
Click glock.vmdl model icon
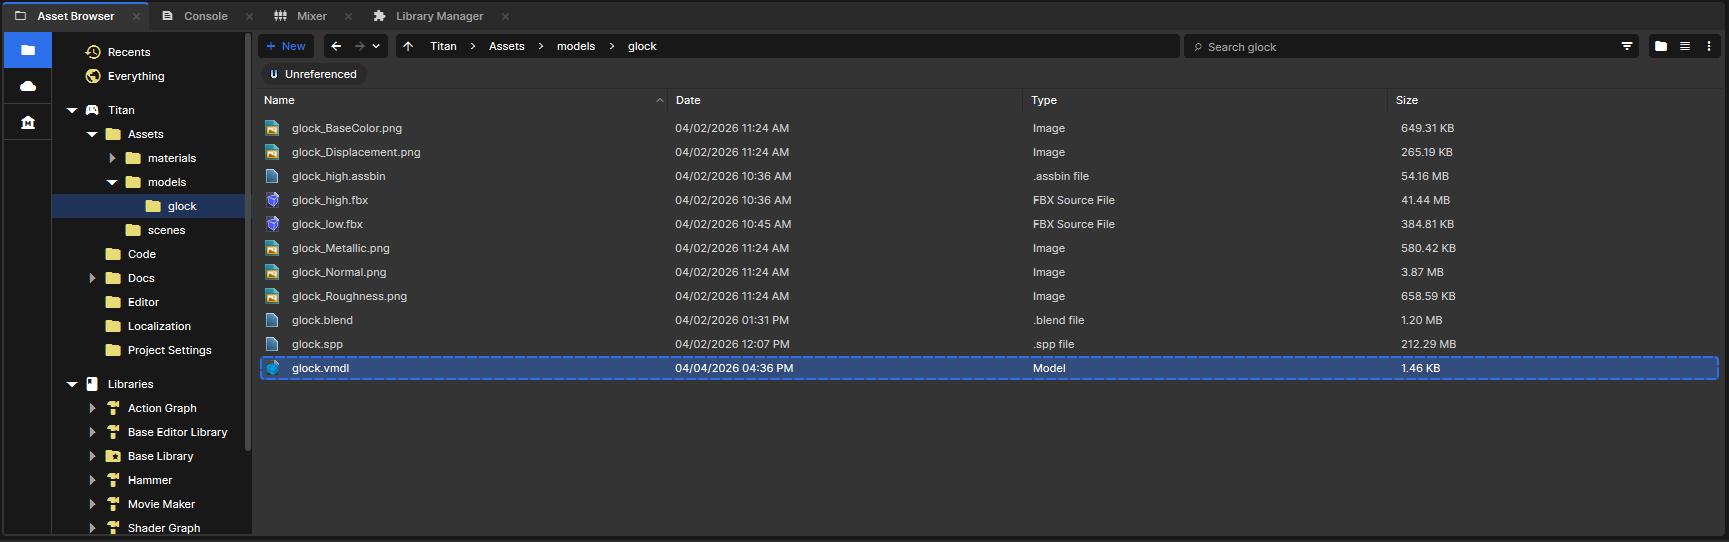(x=272, y=368)
